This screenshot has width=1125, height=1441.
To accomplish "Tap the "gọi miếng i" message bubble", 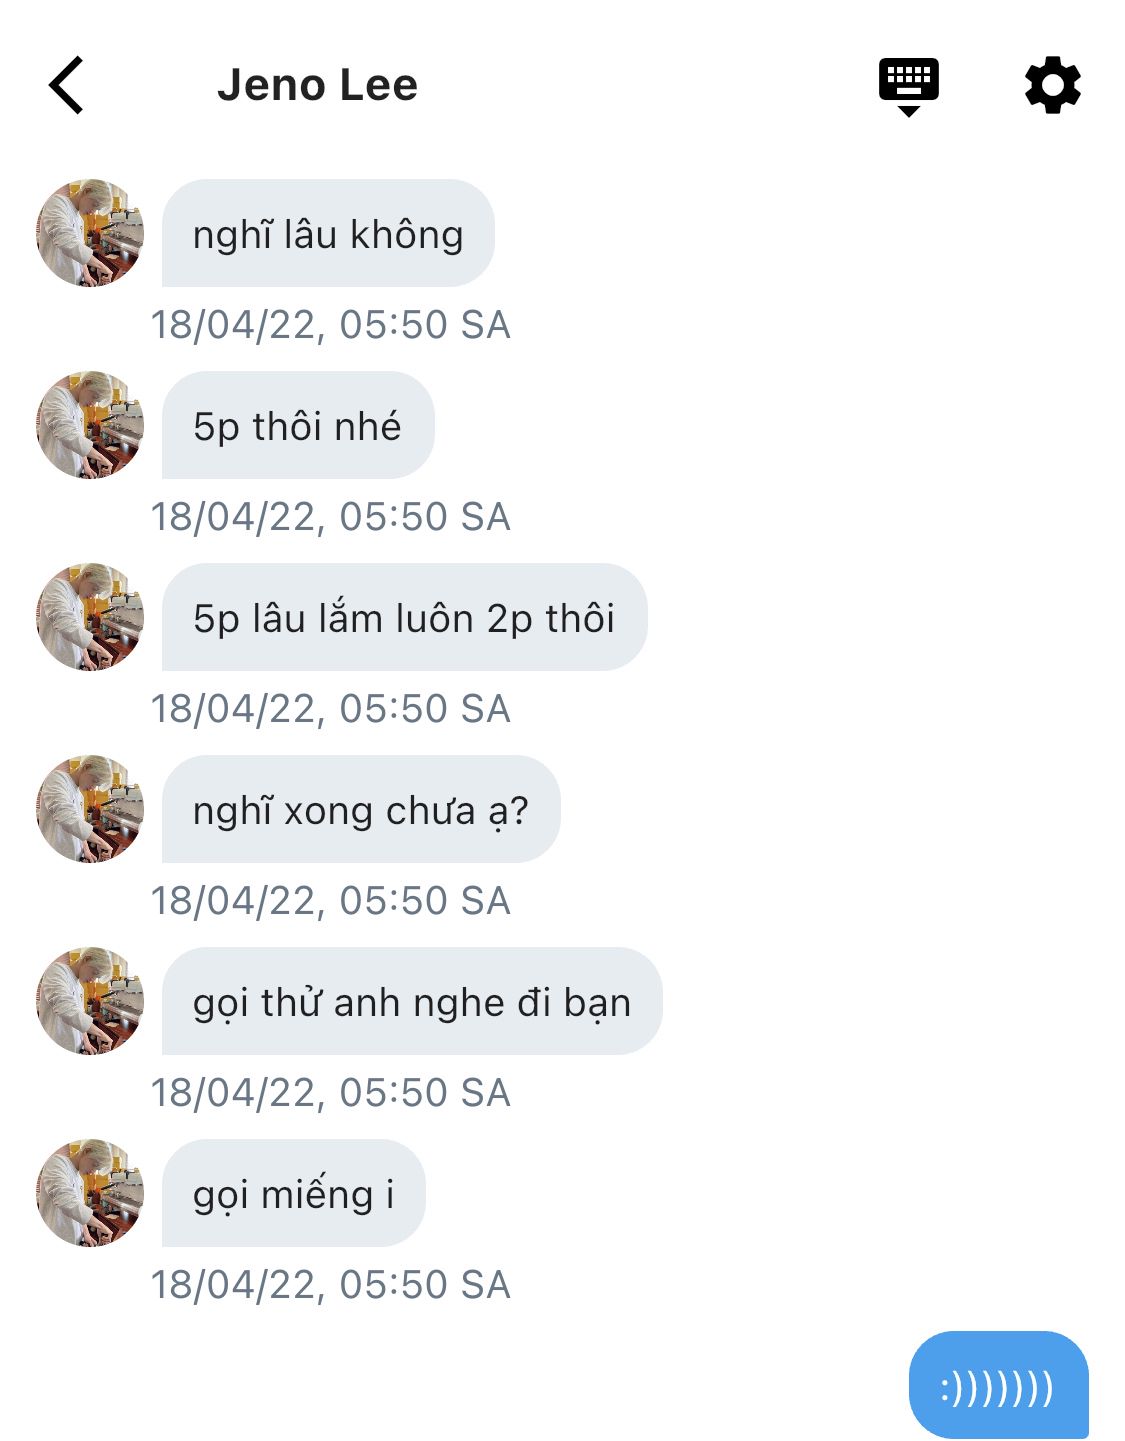I will tap(293, 1194).
